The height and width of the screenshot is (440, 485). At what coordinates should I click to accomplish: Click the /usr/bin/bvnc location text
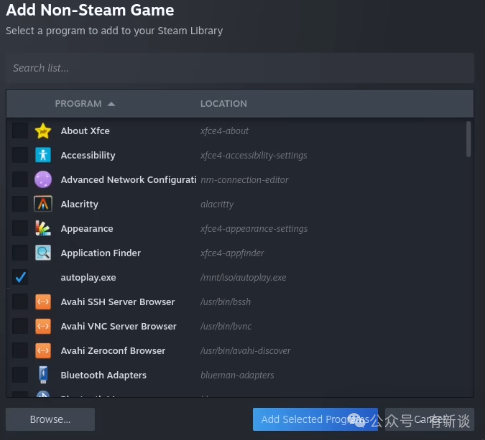point(226,326)
